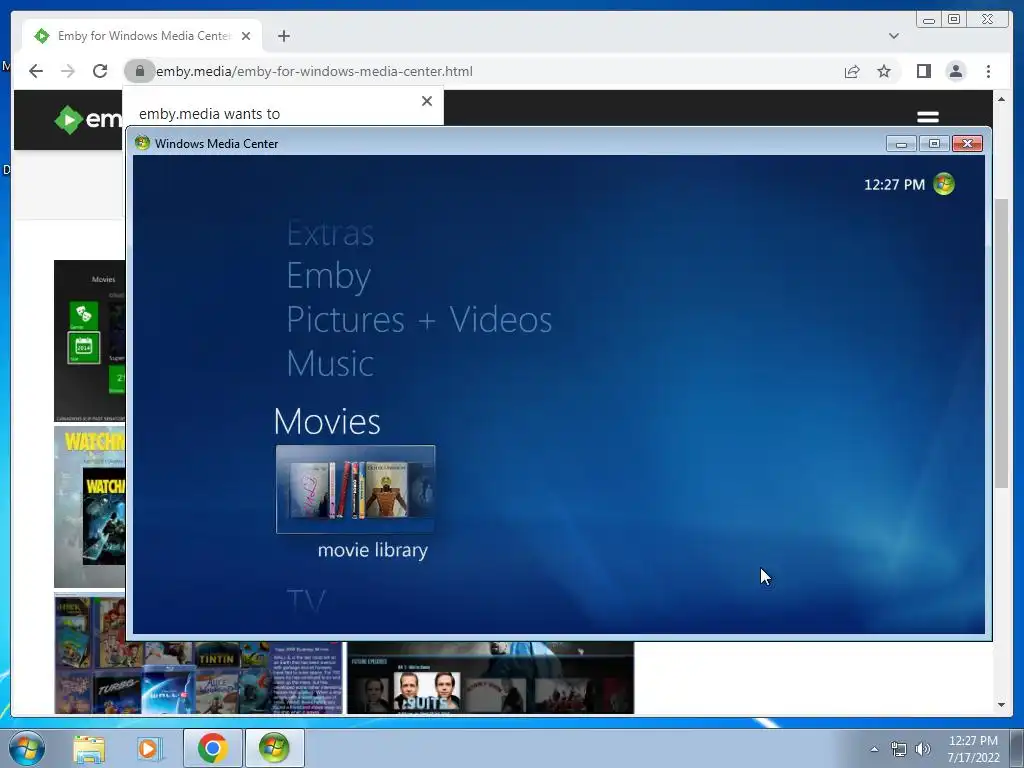Click the Emby logo on the website

click(88, 119)
